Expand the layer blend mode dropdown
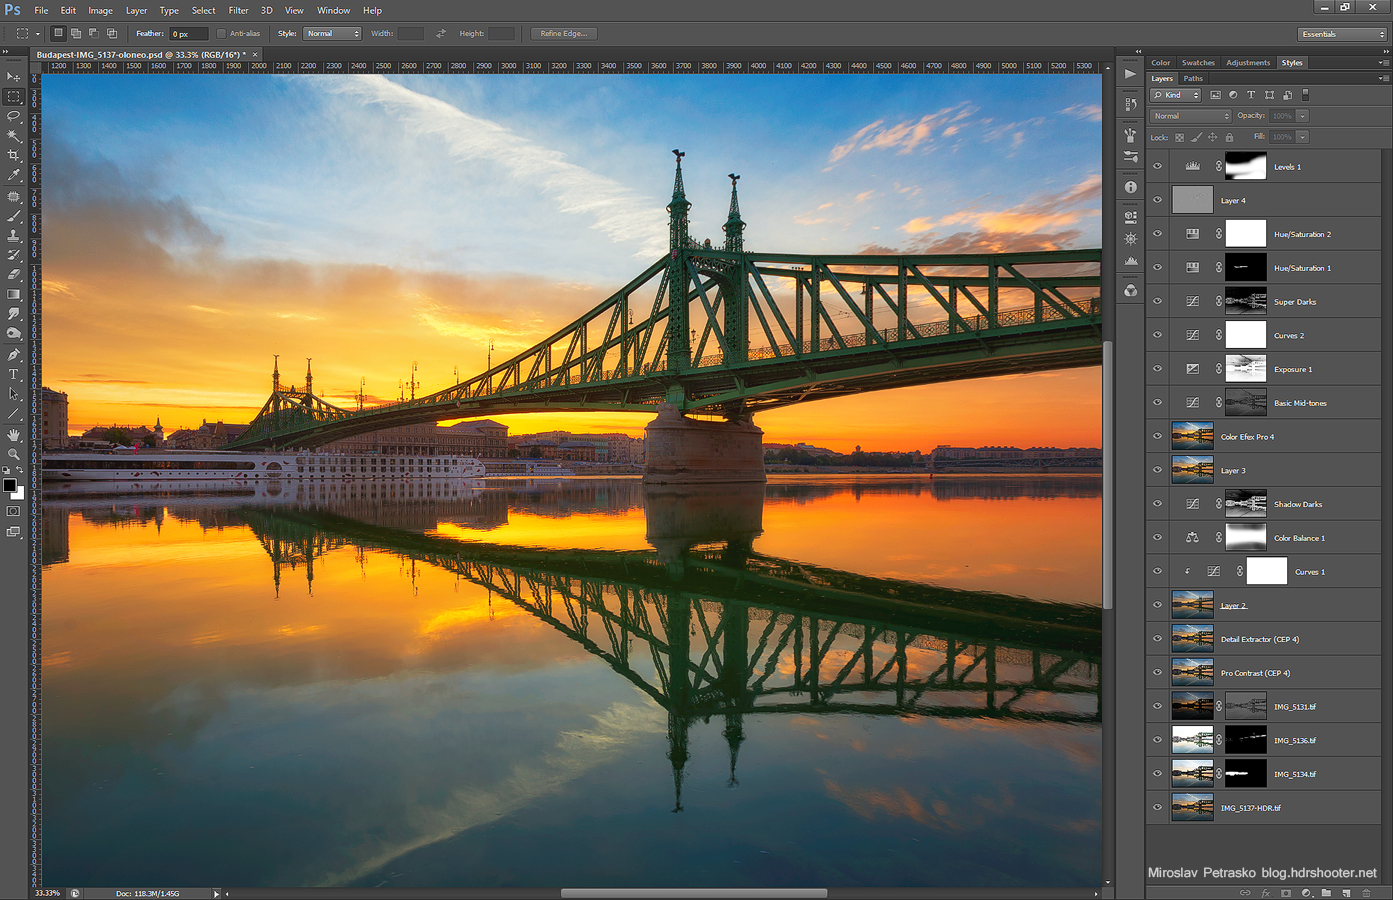Screen dimensions: 1393x900 pyautogui.click(x=1191, y=116)
